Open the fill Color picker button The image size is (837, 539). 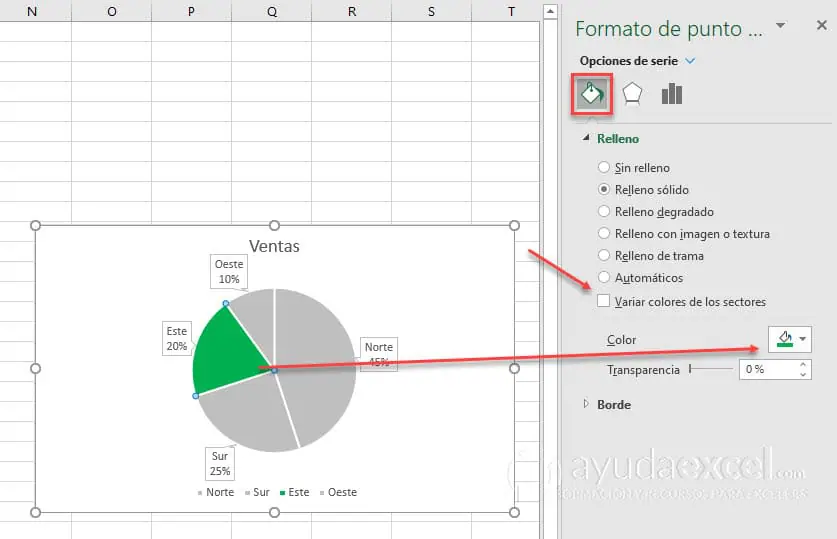(789, 339)
